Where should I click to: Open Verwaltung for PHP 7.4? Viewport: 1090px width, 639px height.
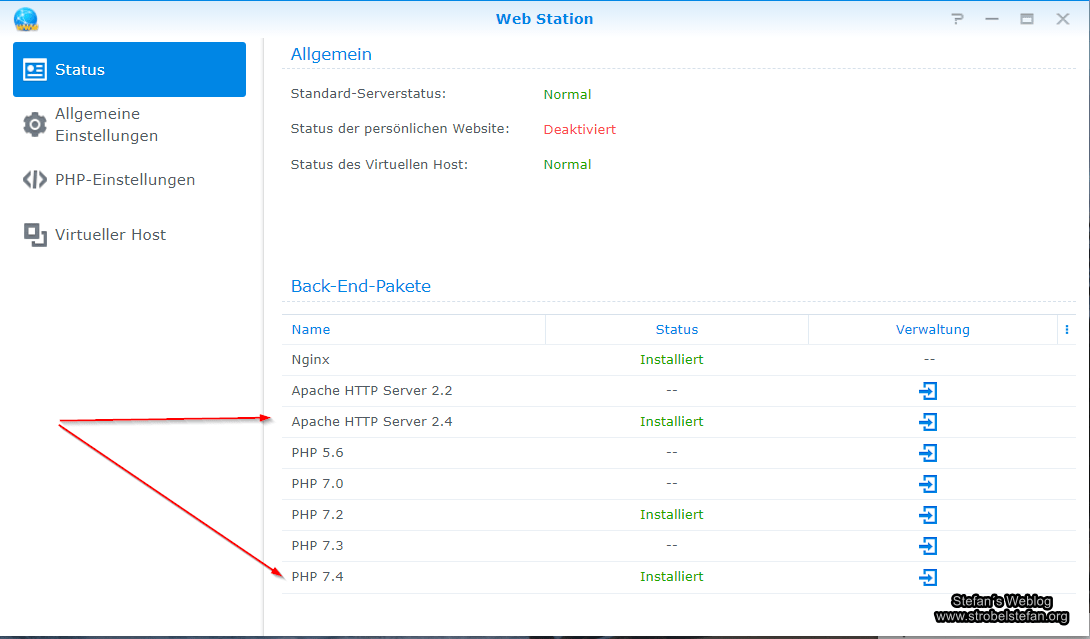pos(928,577)
